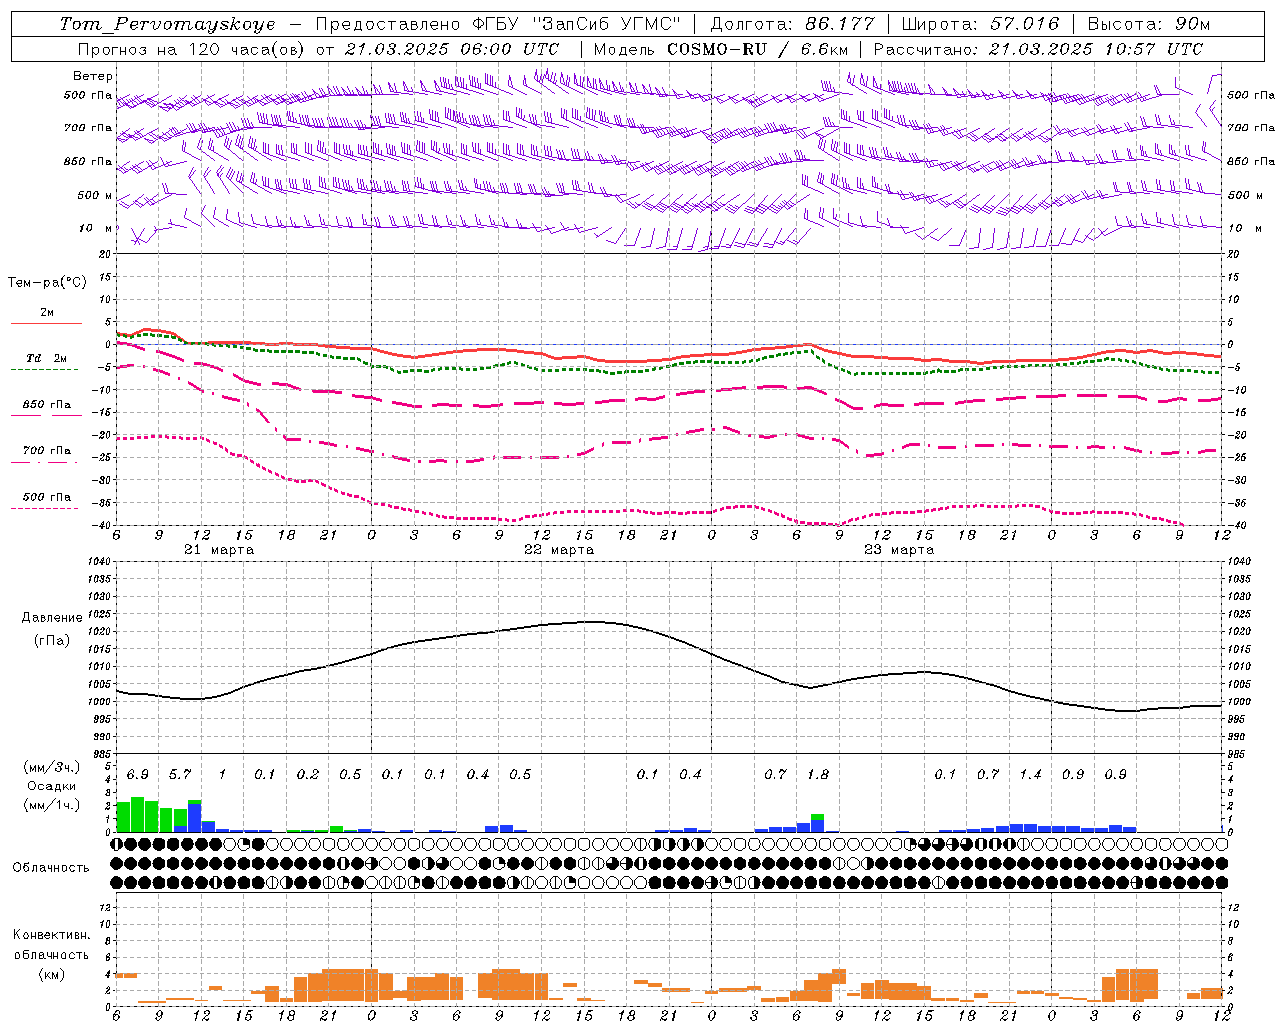Click the red 2м legend line sample

46,323
